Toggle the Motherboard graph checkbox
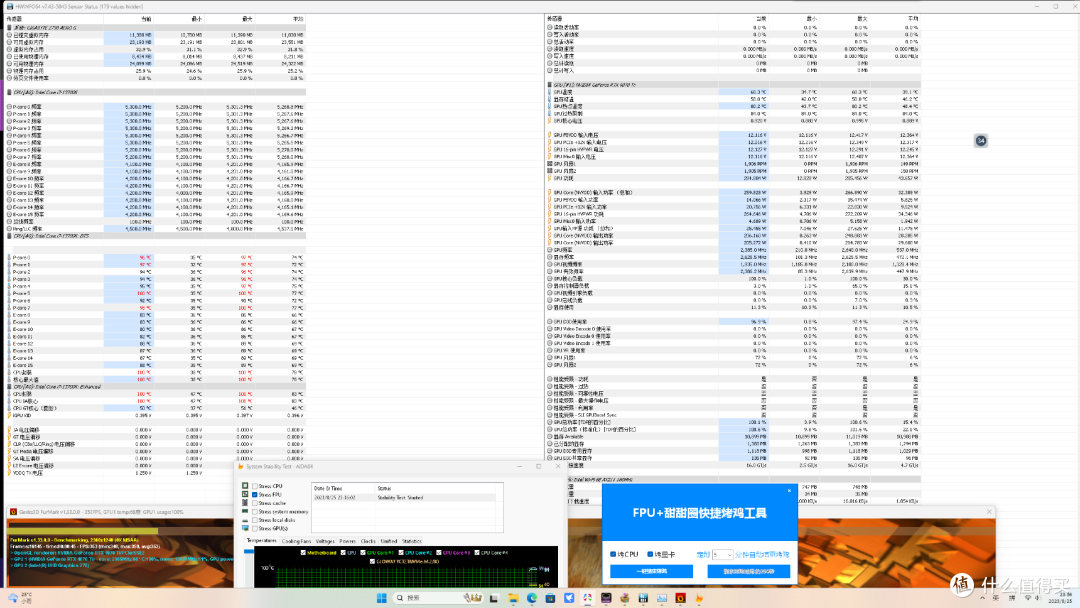 click(x=303, y=552)
